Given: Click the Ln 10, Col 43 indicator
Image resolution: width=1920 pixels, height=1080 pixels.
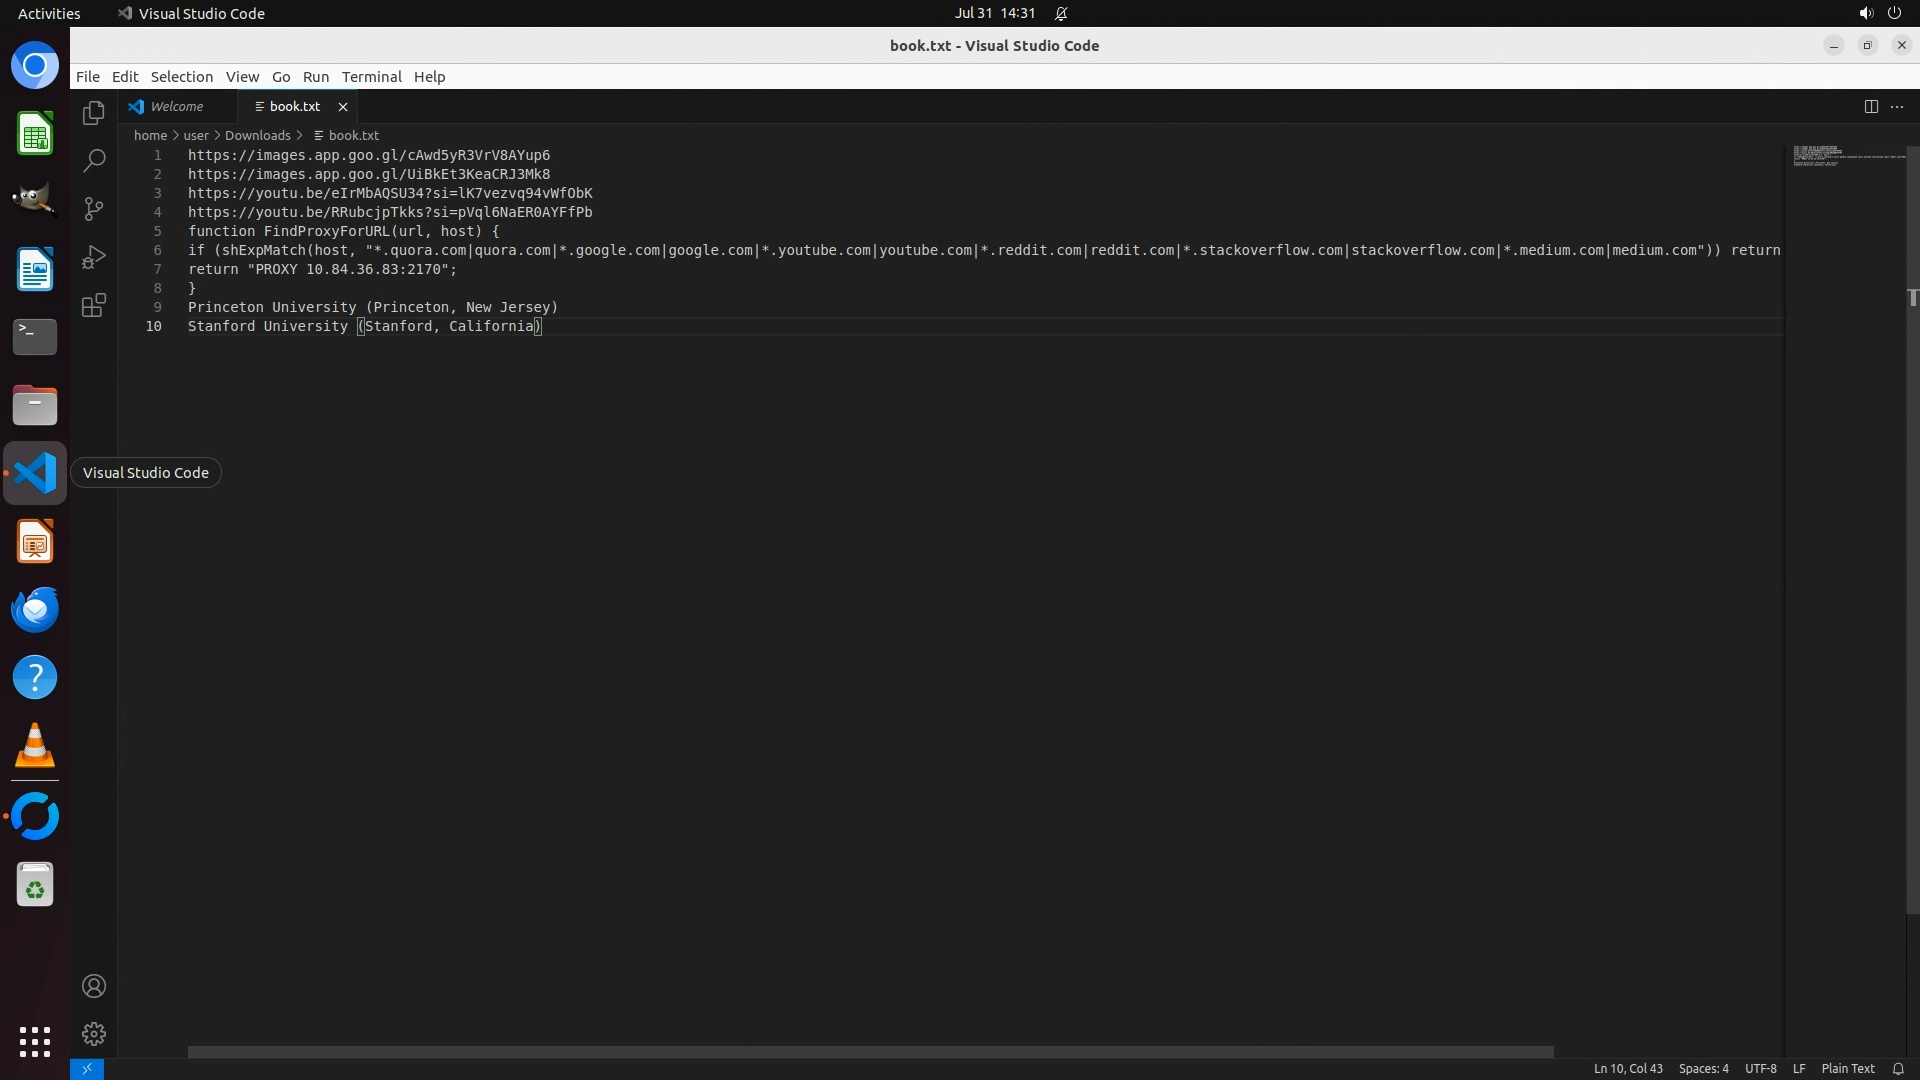Looking at the screenshot, I should (x=1627, y=1069).
